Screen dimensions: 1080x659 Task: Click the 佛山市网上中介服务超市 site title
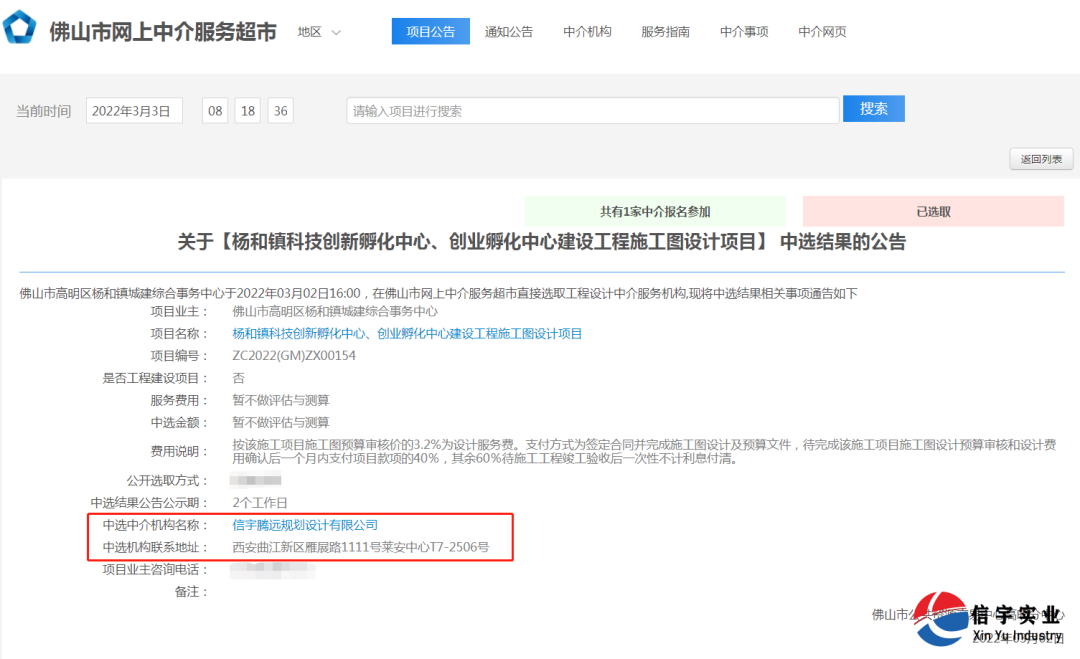click(163, 32)
